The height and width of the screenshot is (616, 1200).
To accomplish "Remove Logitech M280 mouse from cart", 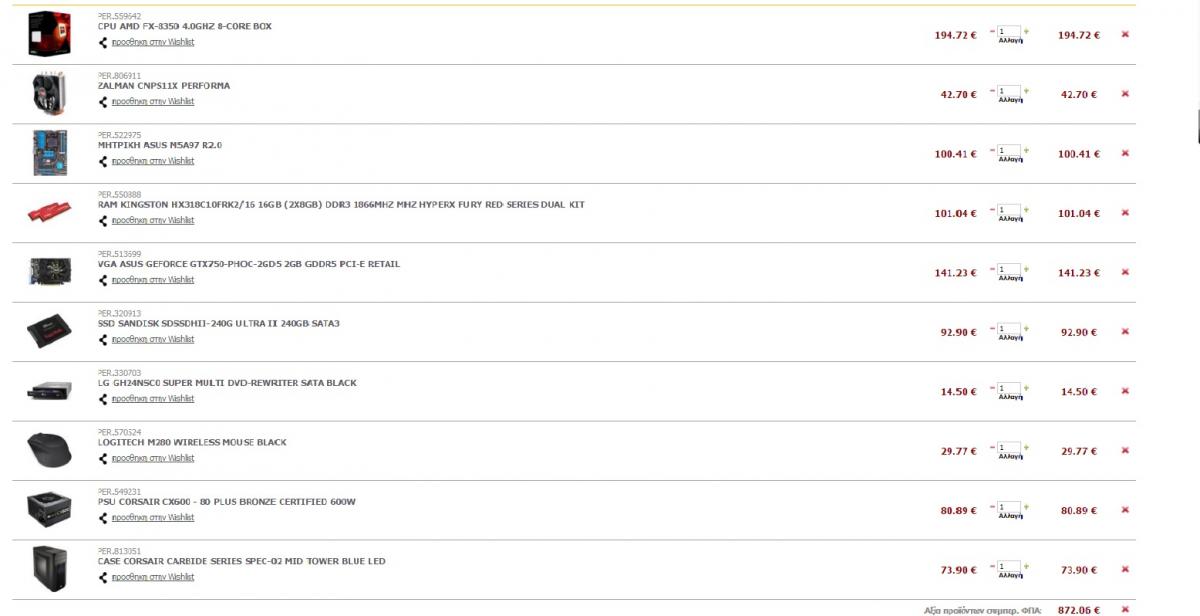I will [1125, 450].
